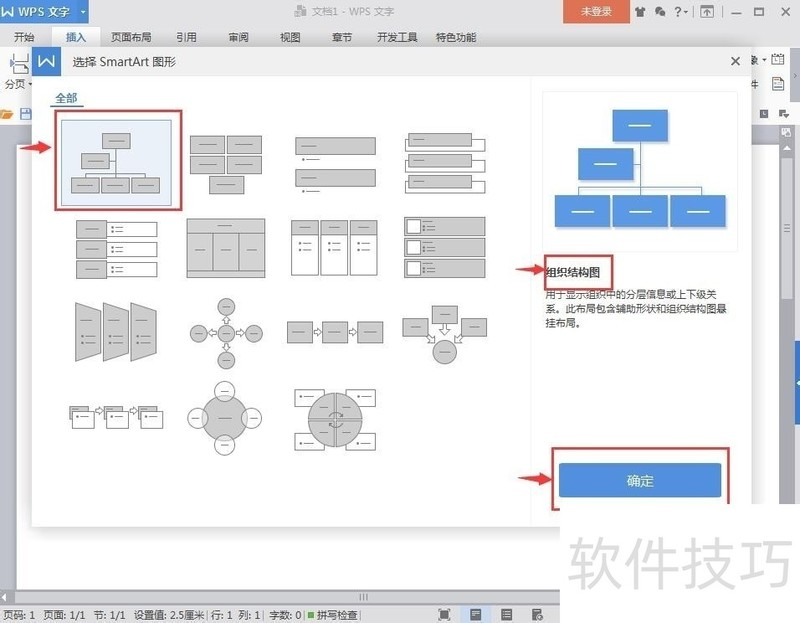Open the feedback chat icon in title bar
The image size is (800, 623).
[x=660, y=12]
